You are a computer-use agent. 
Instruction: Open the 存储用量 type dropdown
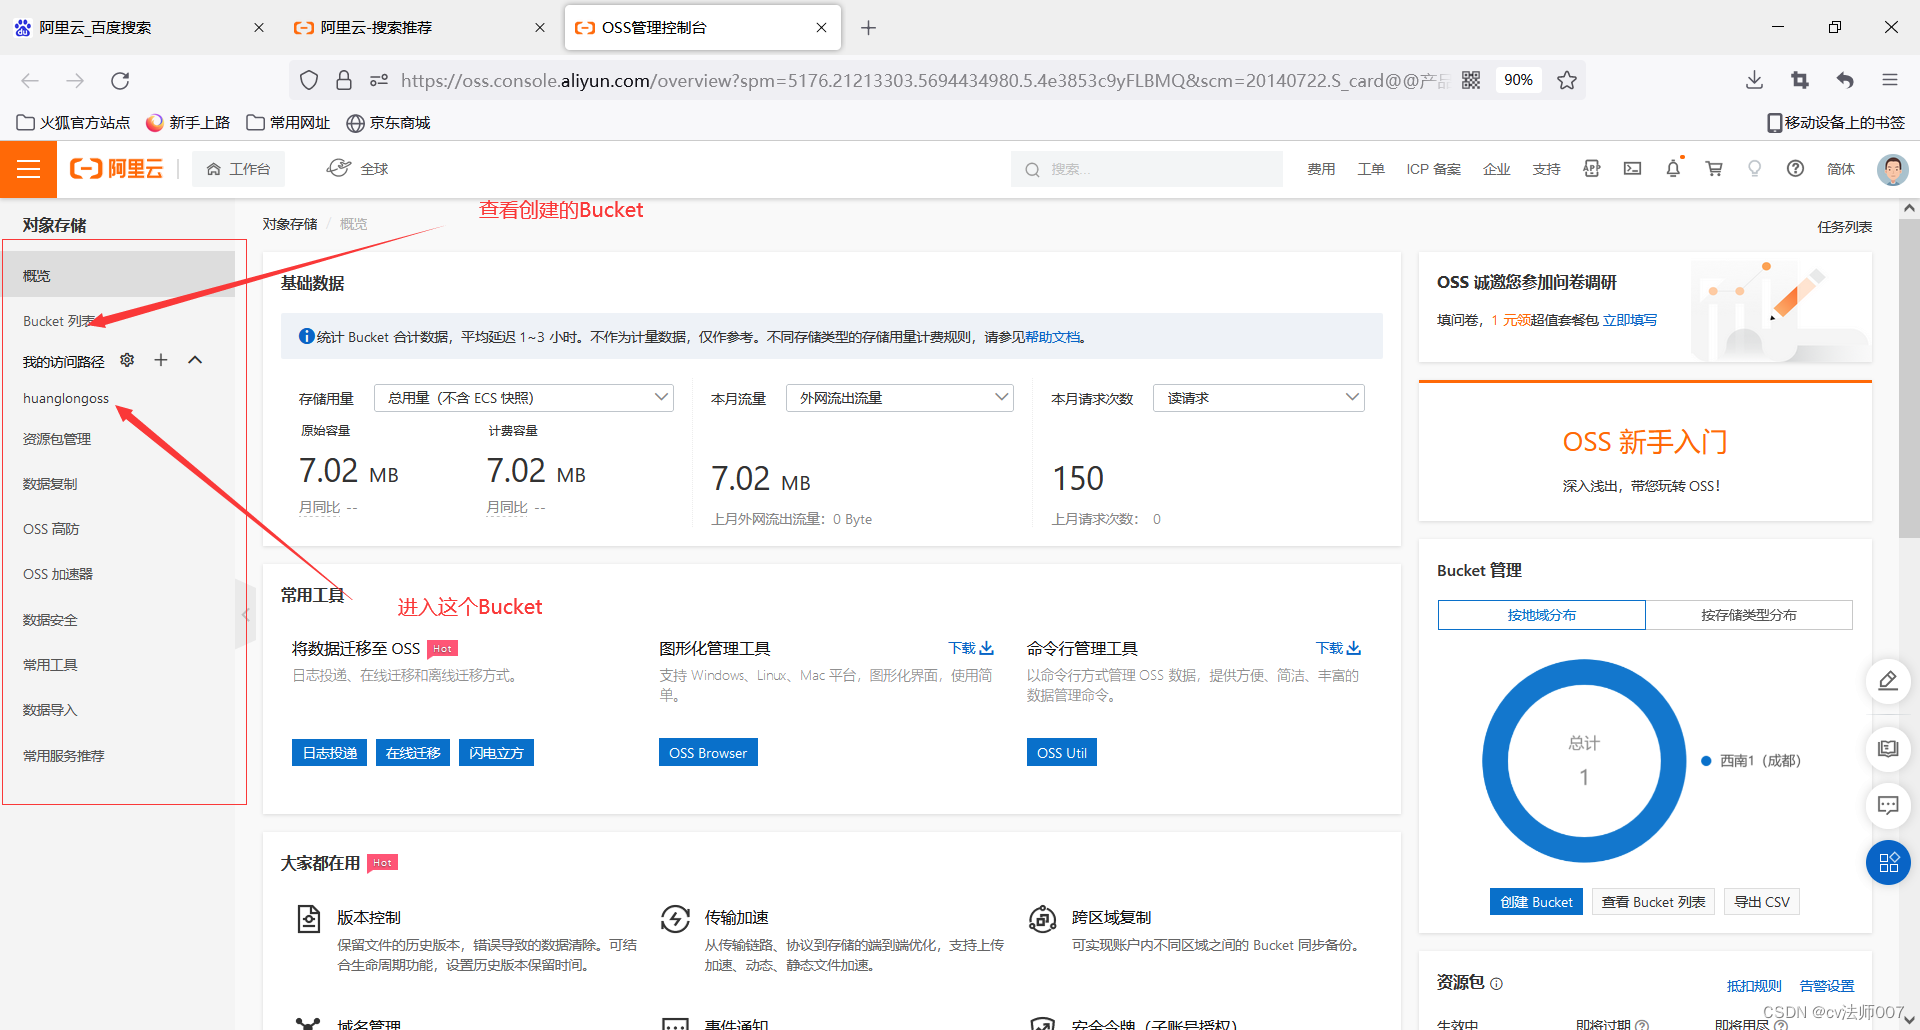[524, 398]
